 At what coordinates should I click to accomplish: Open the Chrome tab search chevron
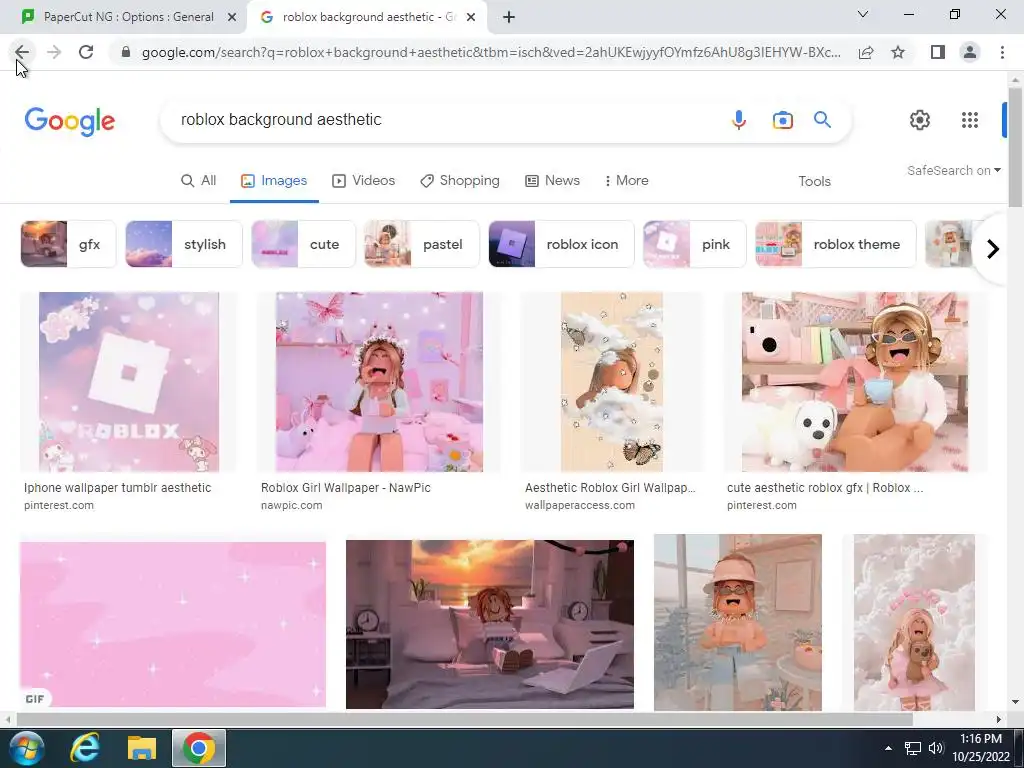coord(863,14)
